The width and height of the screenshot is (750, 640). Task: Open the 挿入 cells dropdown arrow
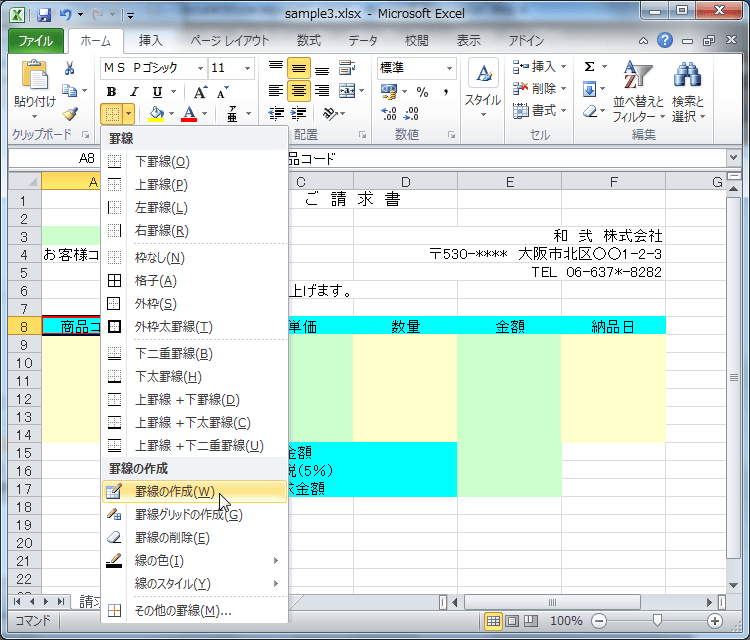click(563, 66)
